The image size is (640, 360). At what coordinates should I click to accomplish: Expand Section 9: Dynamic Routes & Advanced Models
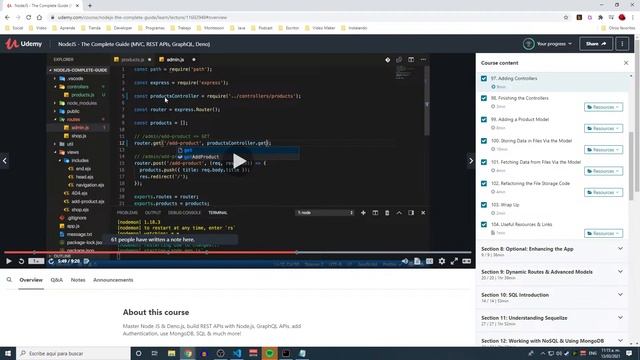coord(552,274)
